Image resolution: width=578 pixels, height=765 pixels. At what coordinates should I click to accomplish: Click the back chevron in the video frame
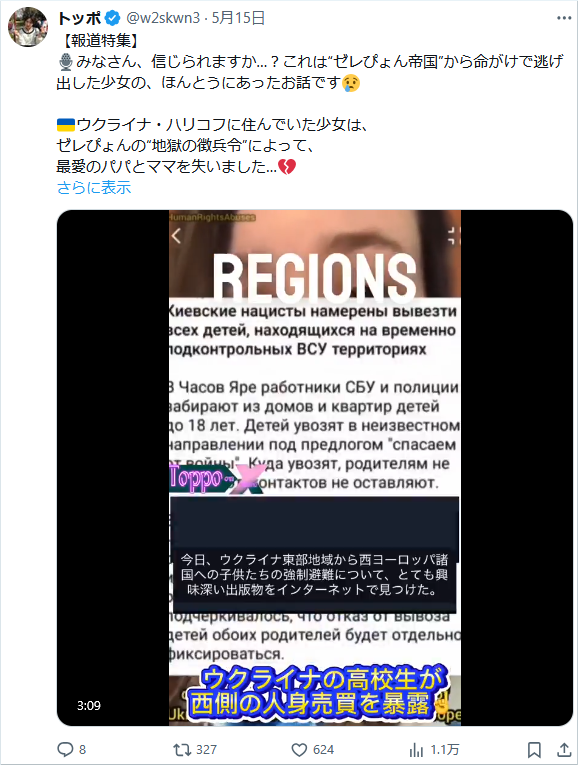pos(176,236)
